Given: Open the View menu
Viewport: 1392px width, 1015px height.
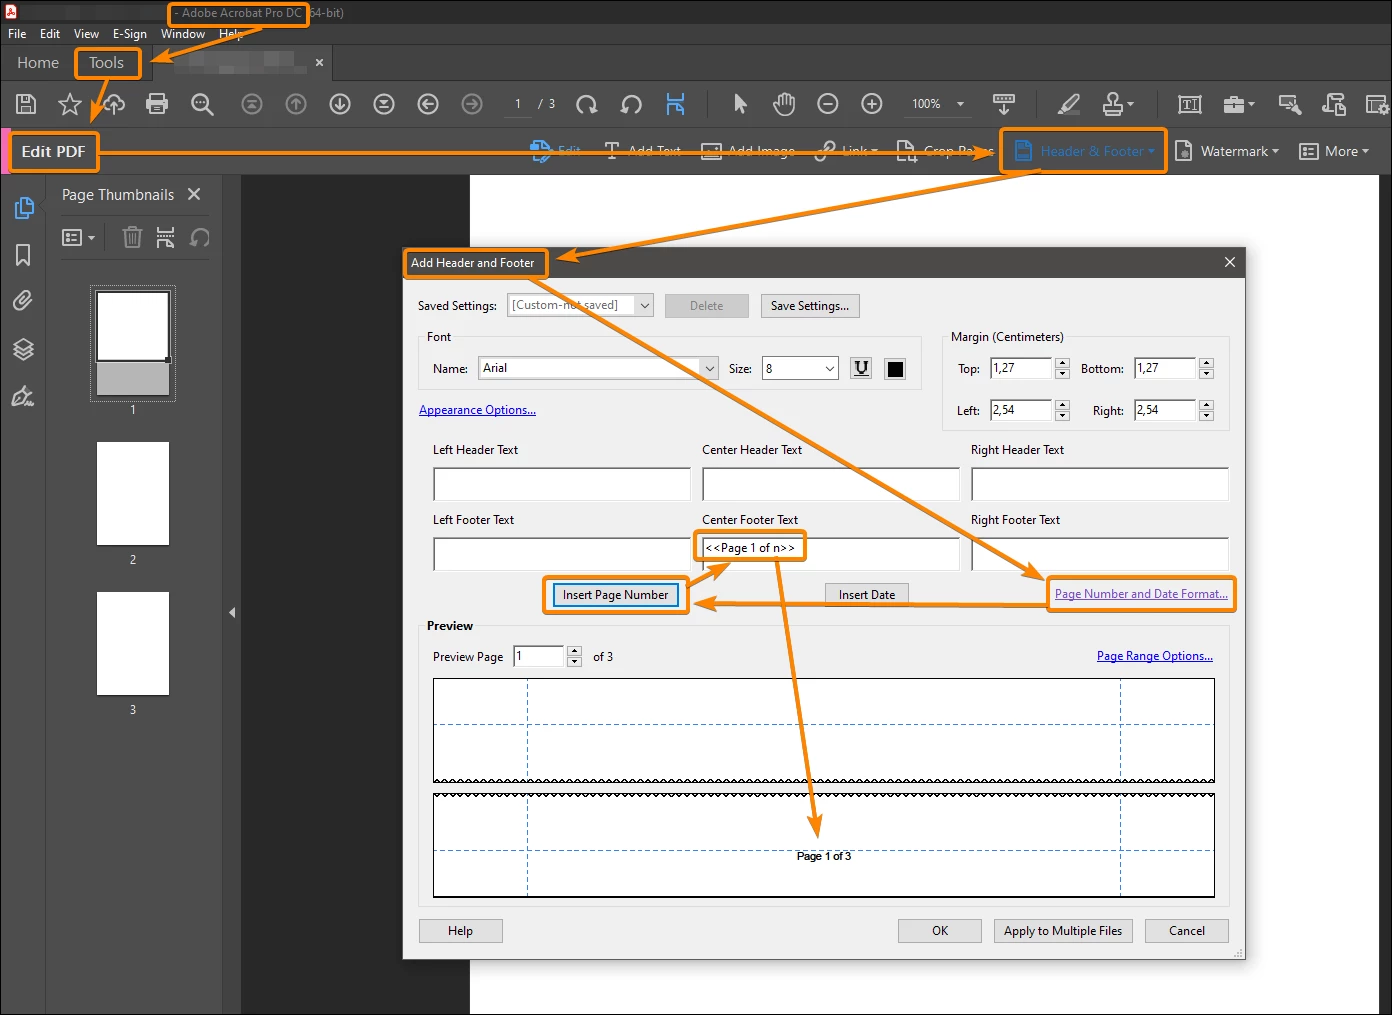Looking at the screenshot, I should coord(86,33).
